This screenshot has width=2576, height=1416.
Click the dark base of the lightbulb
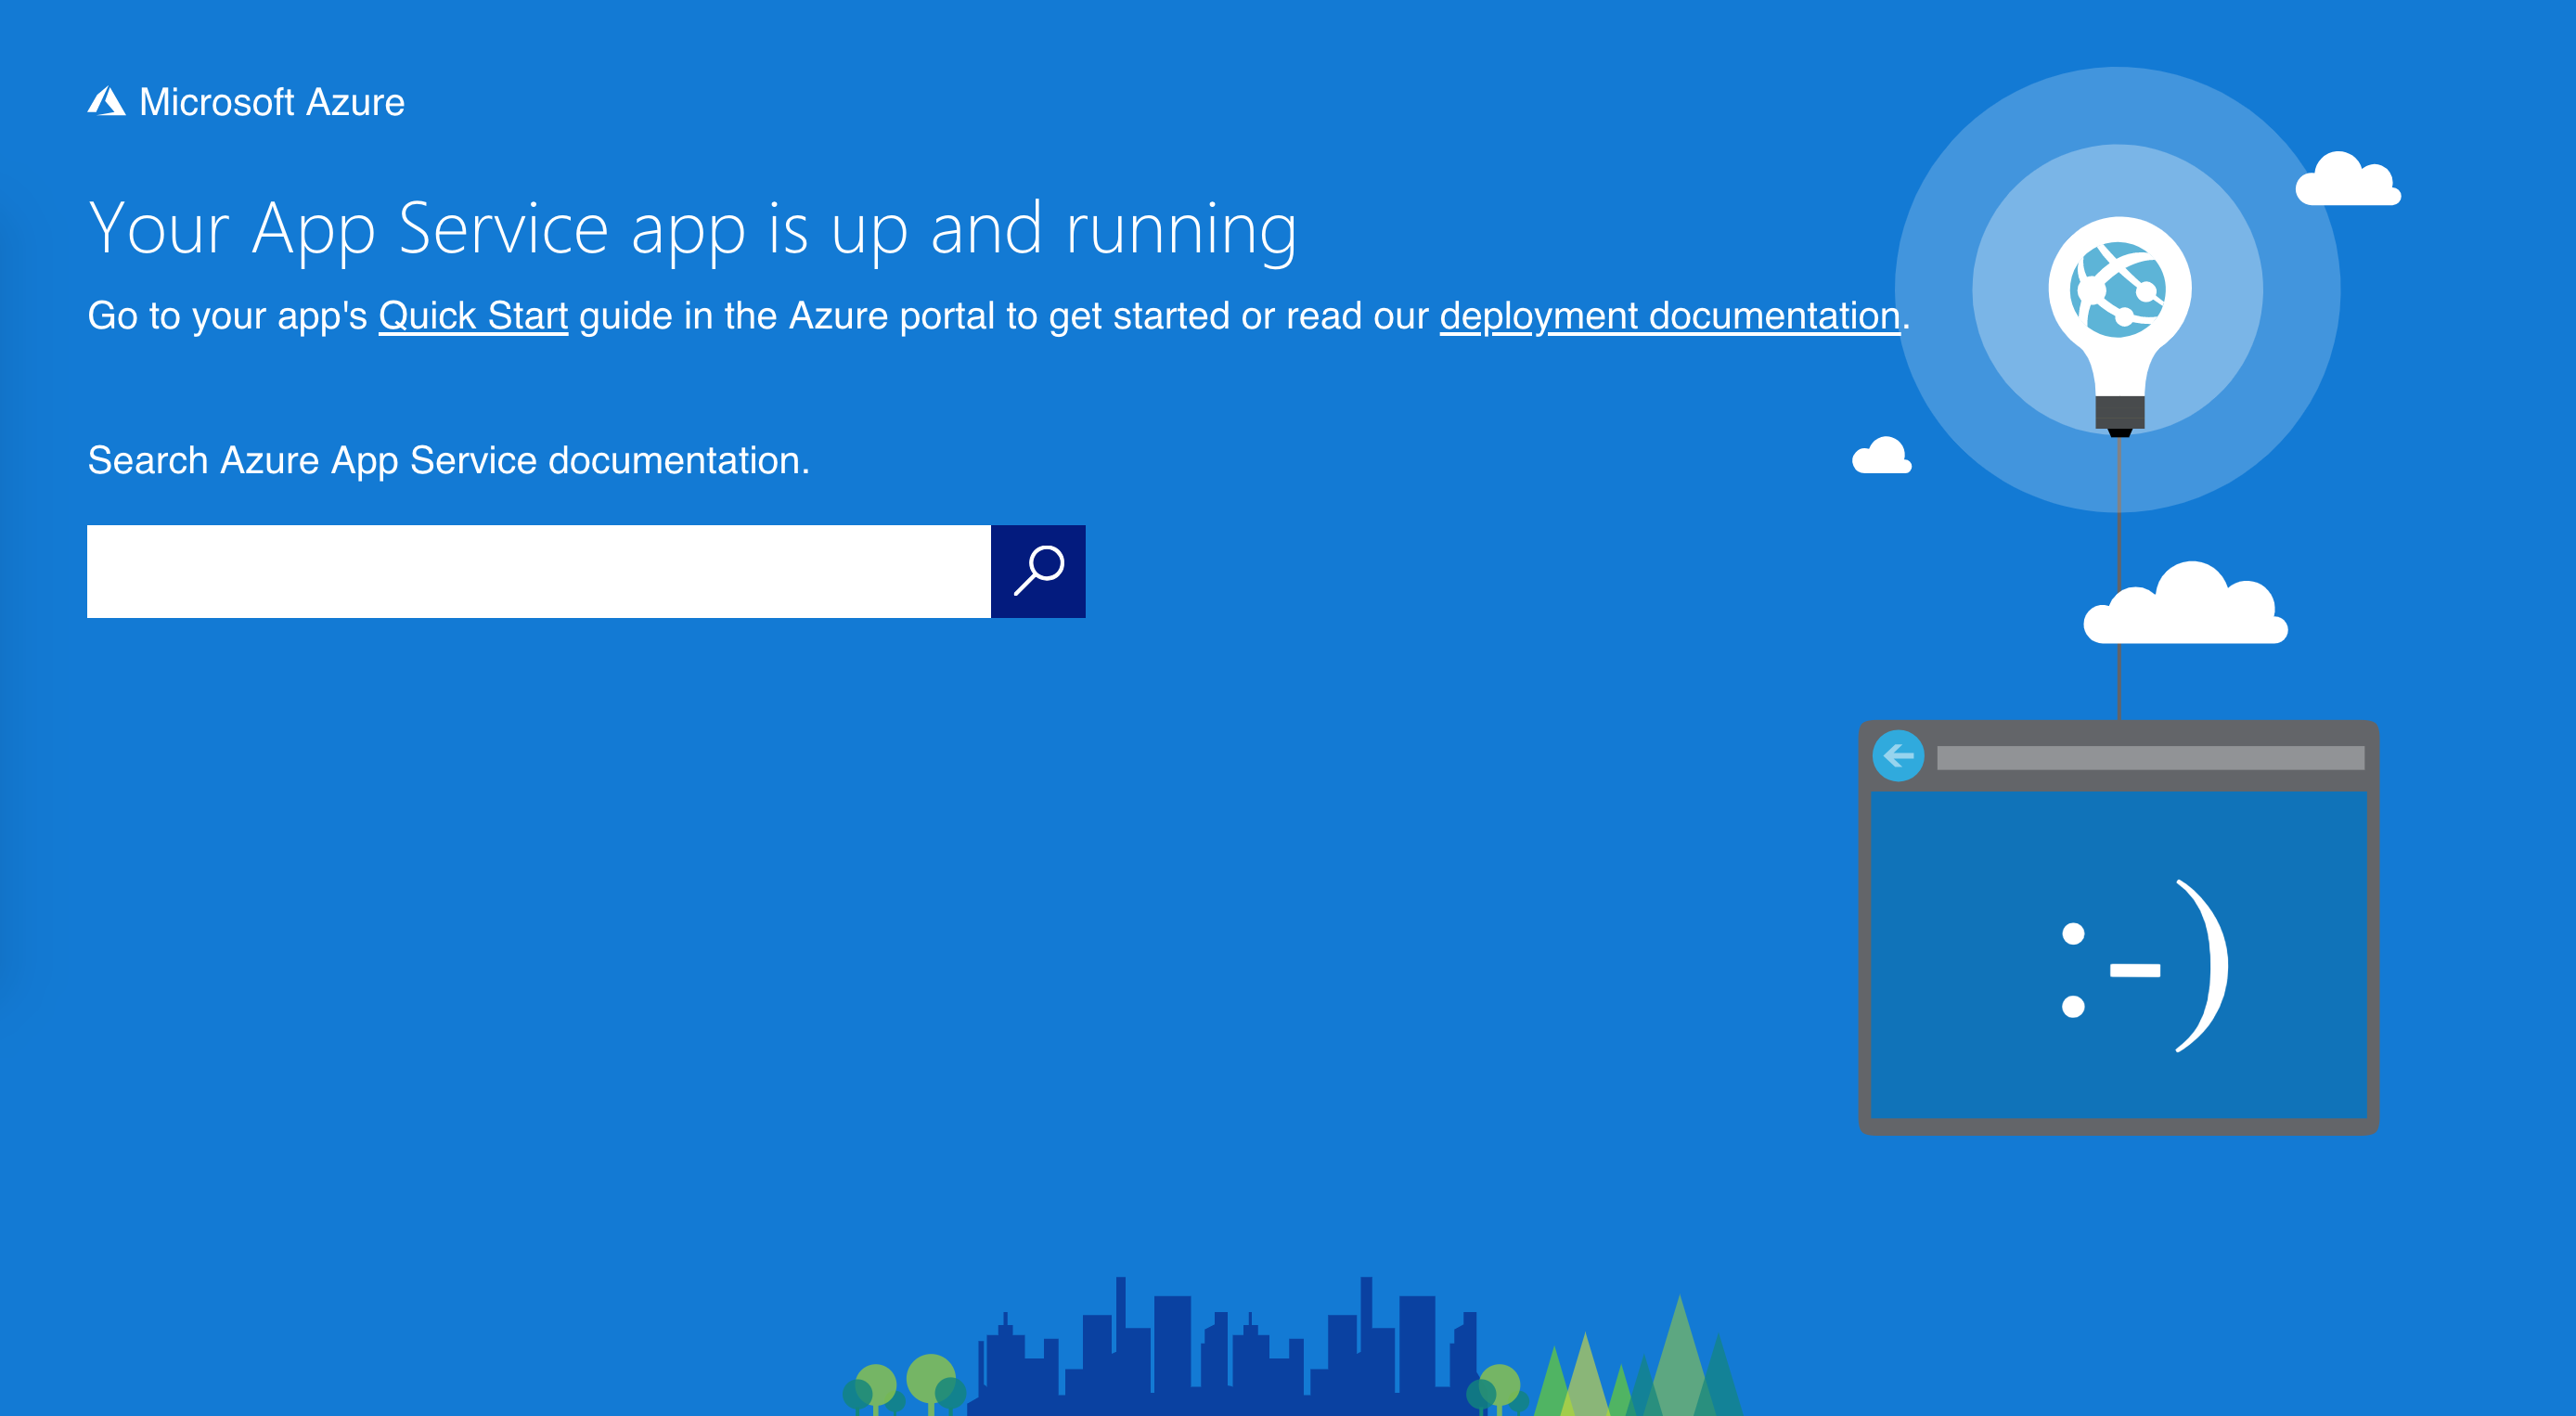(x=2119, y=412)
